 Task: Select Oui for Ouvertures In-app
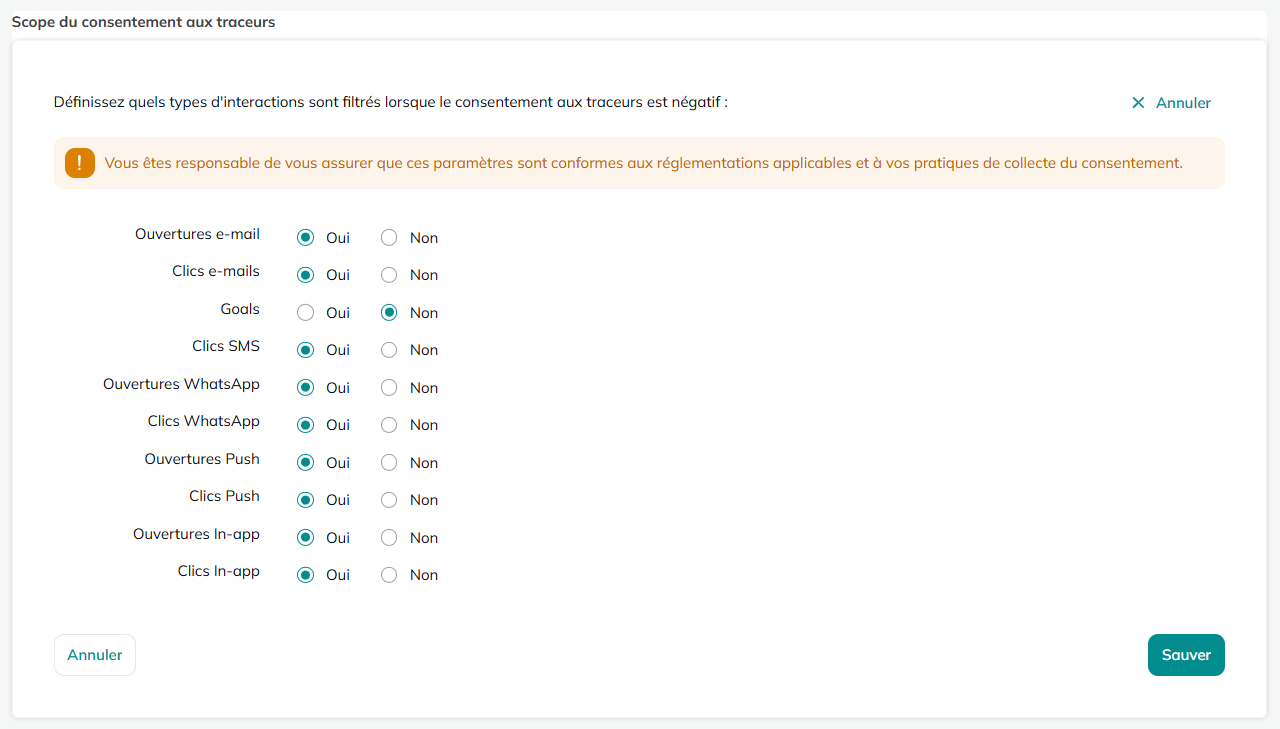point(306,538)
